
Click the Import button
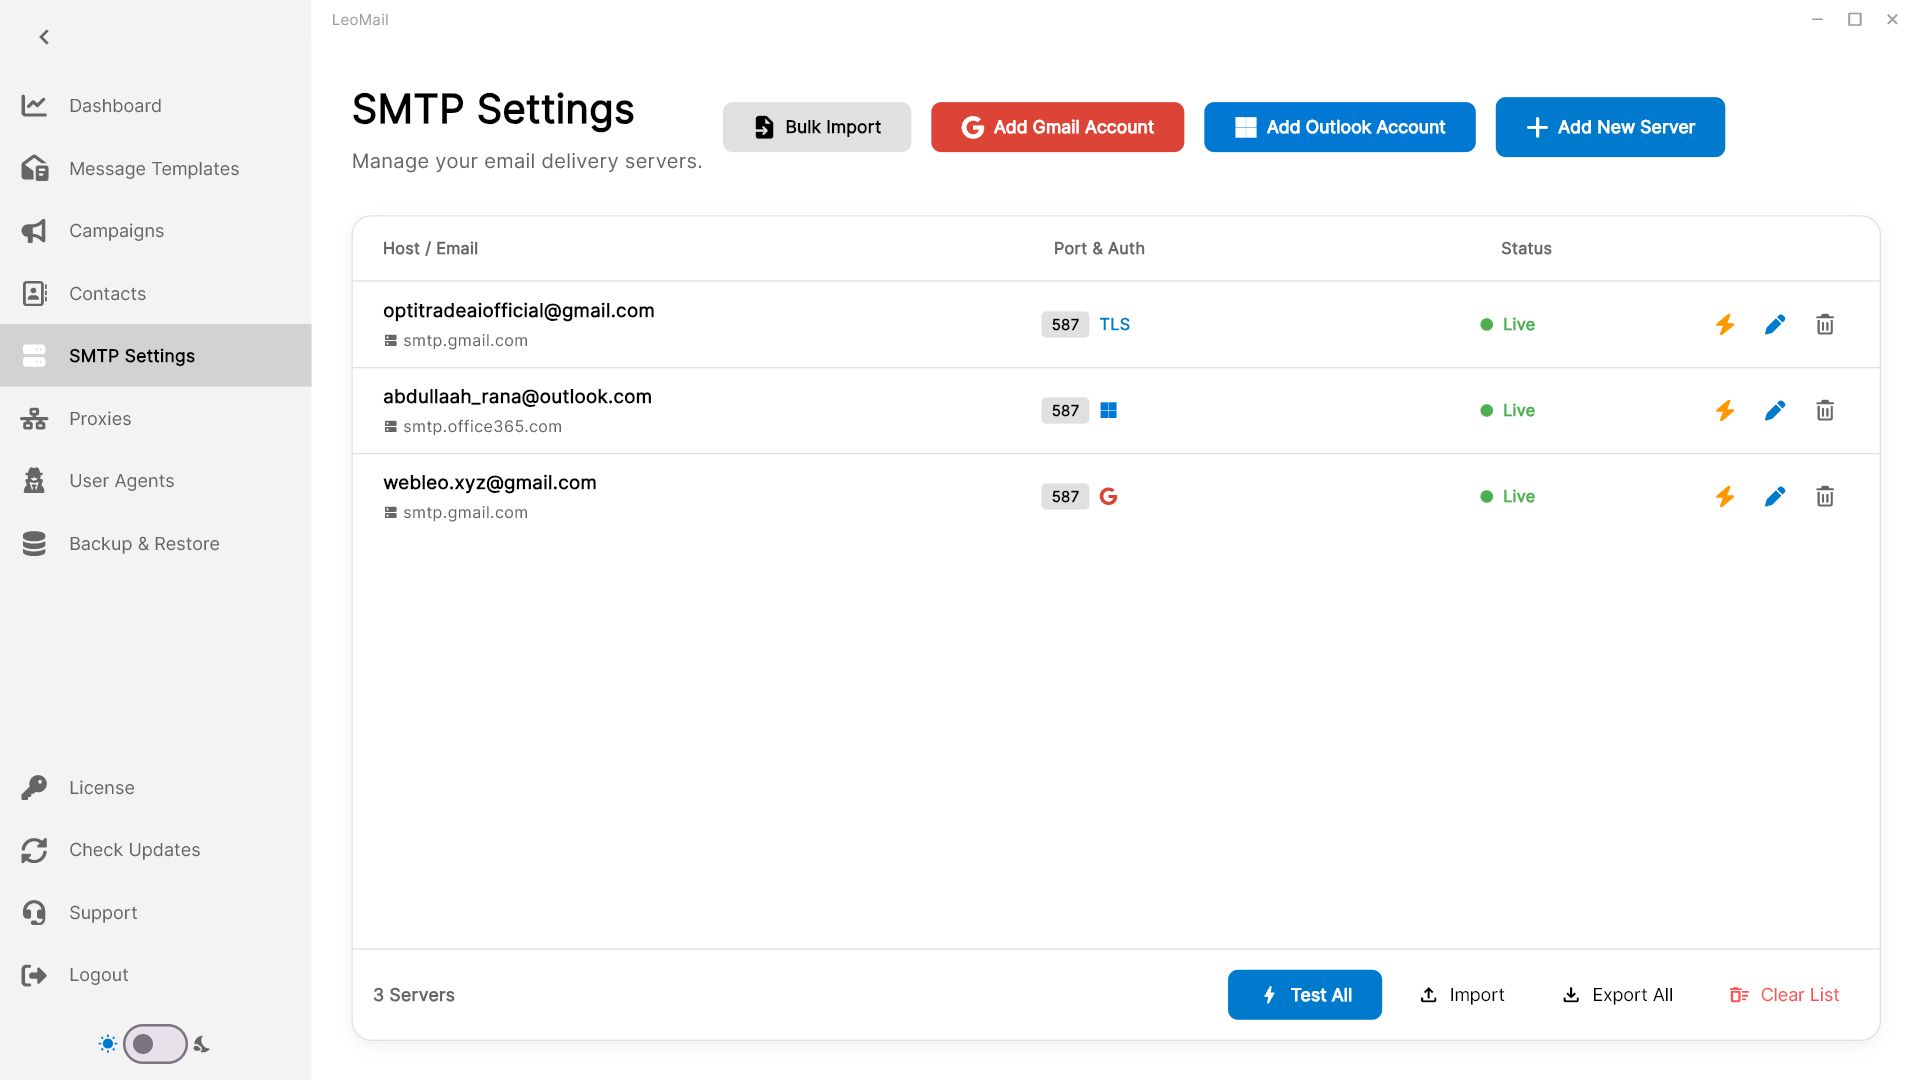coord(1462,995)
